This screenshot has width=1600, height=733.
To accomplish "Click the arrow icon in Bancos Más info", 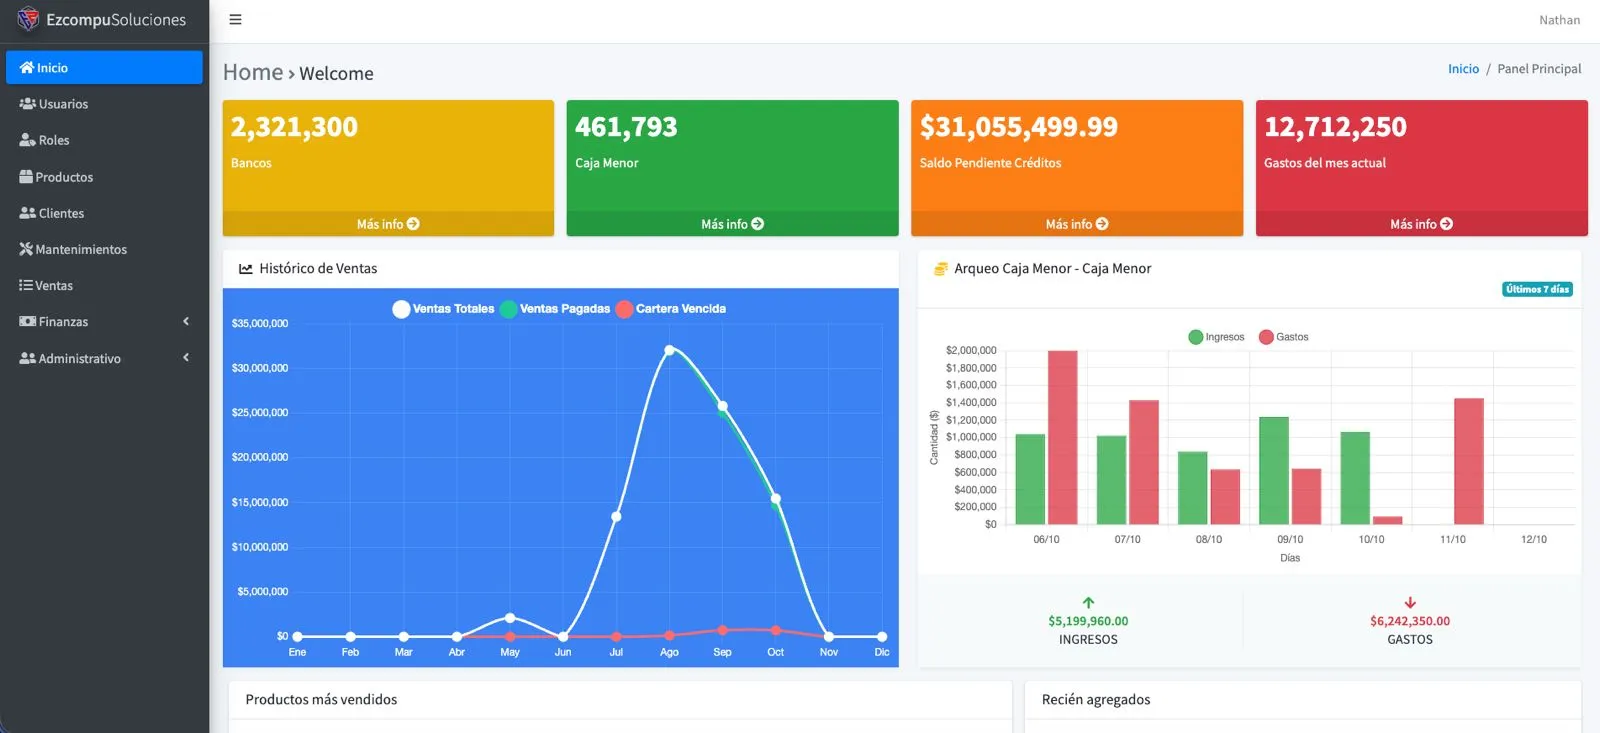I will tap(413, 224).
